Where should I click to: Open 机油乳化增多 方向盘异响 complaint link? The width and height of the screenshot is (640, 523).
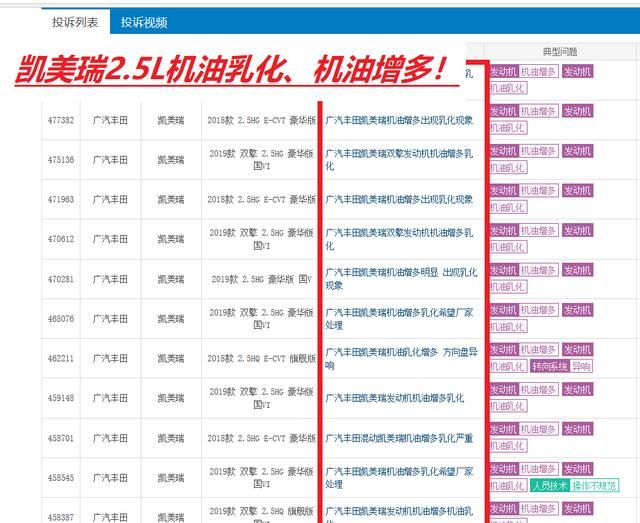click(x=401, y=358)
